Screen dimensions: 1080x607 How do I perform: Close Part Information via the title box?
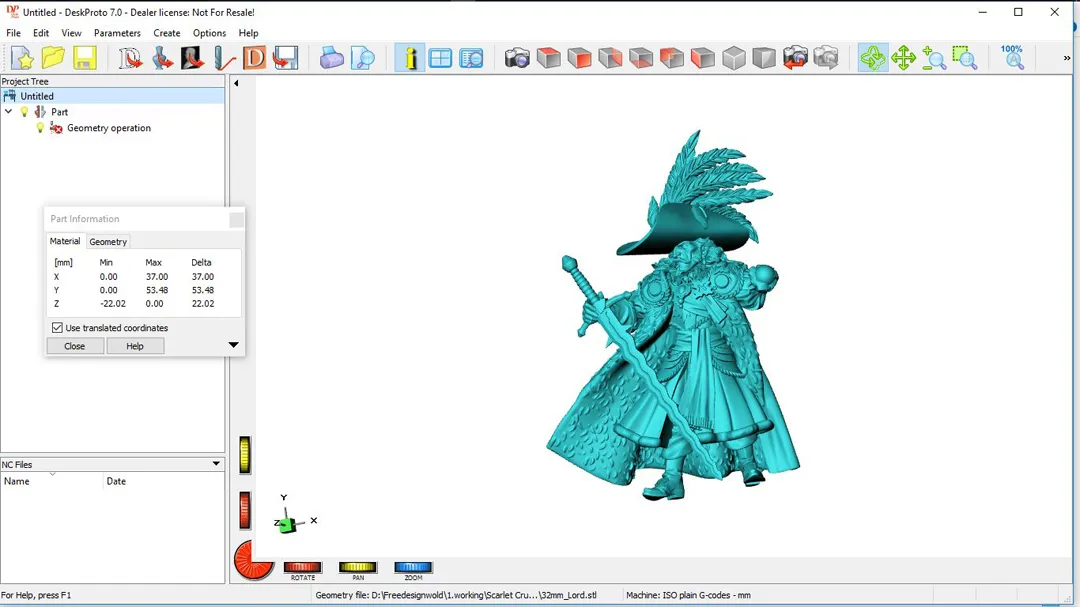pyautogui.click(x=236, y=219)
